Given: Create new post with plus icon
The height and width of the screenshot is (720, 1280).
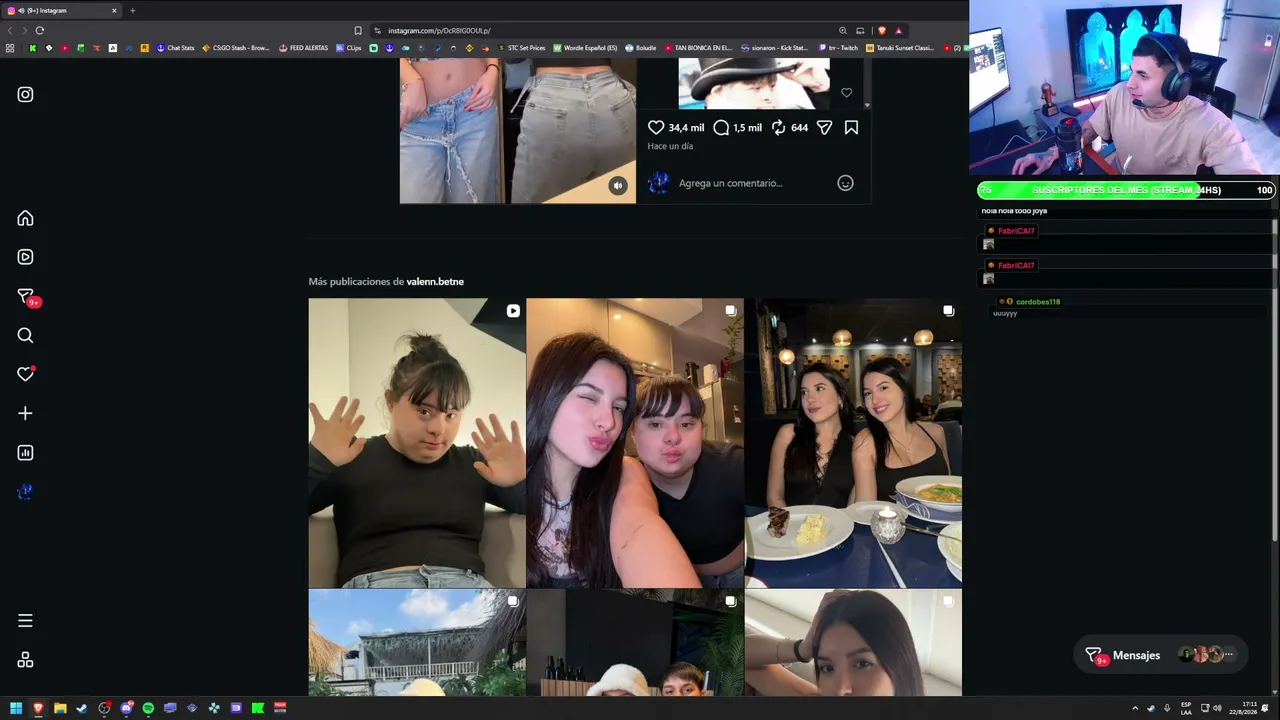Looking at the screenshot, I should (25, 413).
